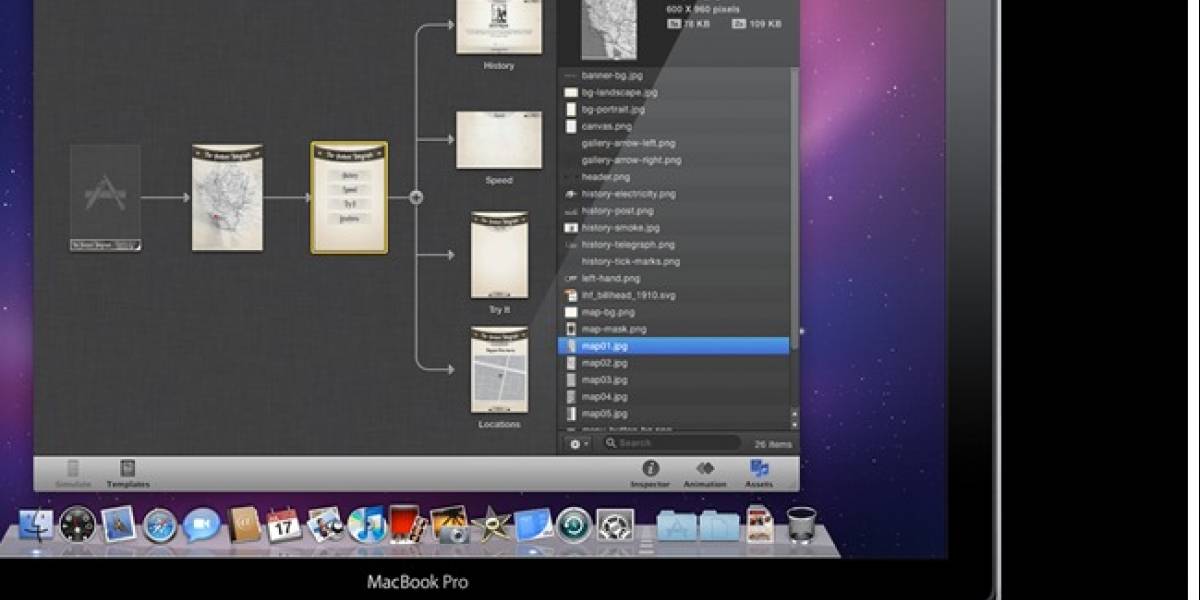
Task: Open the Inspector panel
Action: point(650,474)
